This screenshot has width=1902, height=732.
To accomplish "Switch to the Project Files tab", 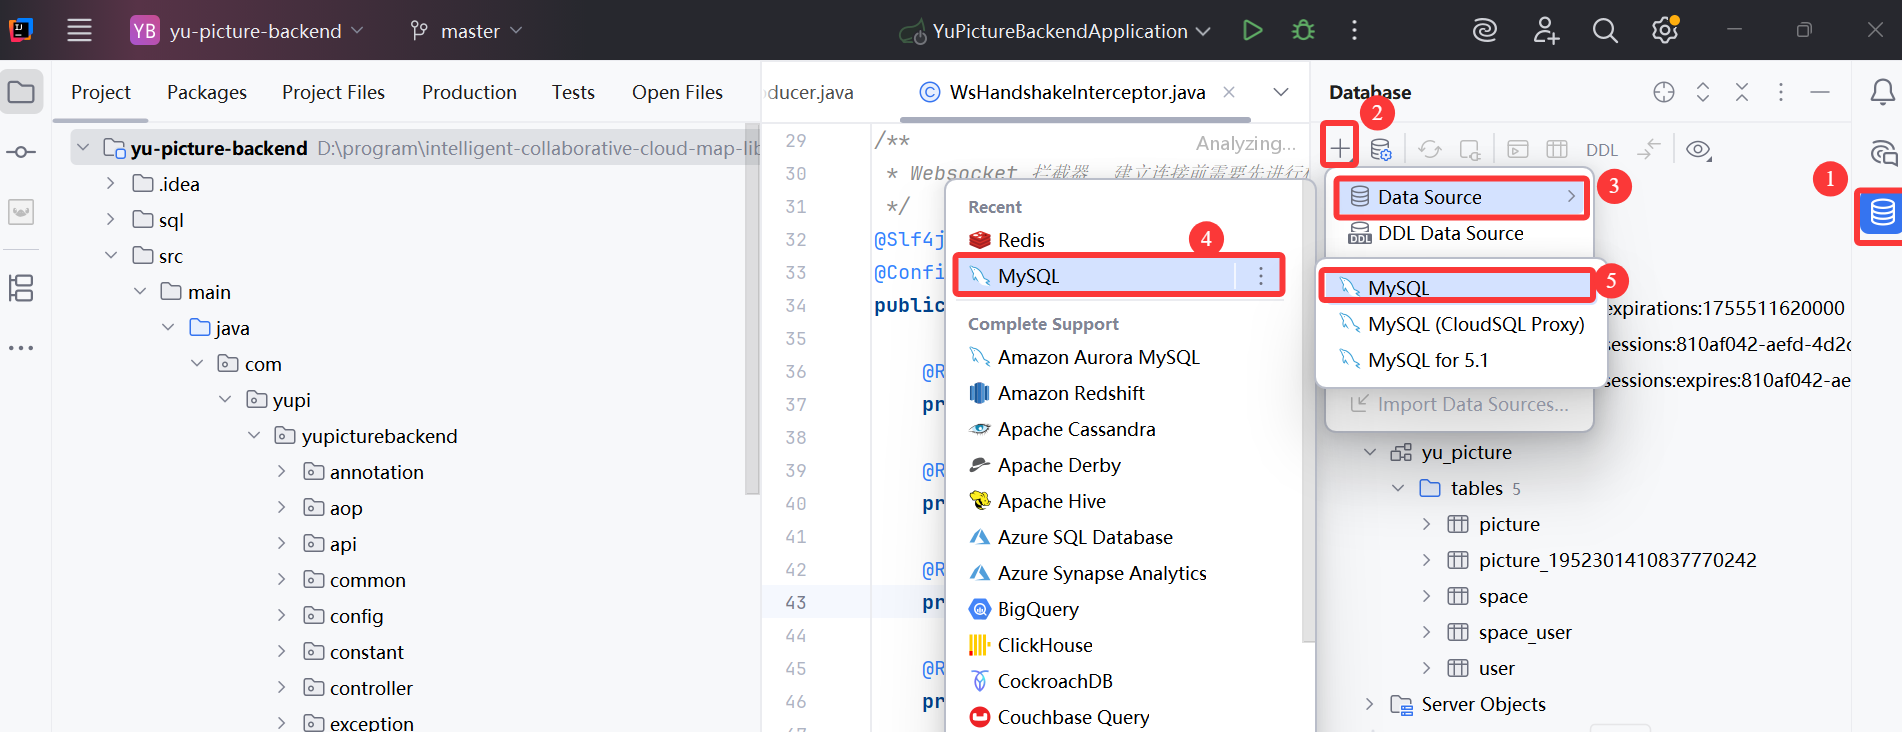I will pyautogui.click(x=333, y=92).
